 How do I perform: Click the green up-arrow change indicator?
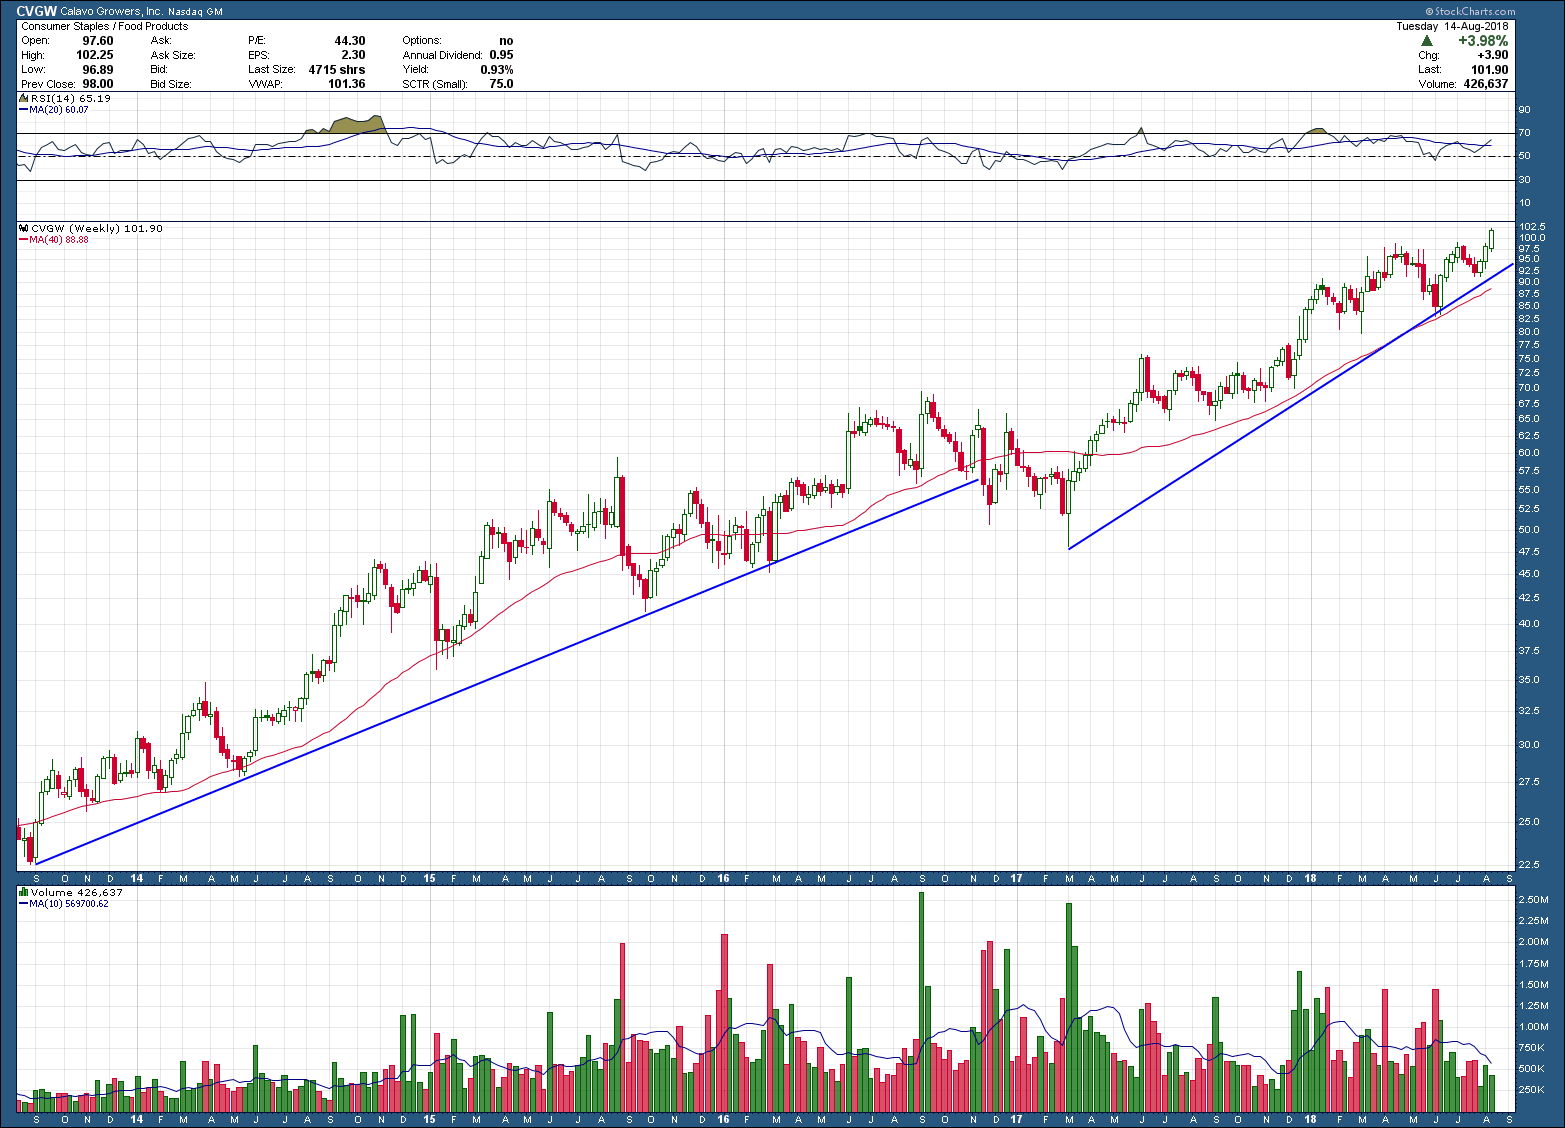pyautogui.click(x=1427, y=41)
